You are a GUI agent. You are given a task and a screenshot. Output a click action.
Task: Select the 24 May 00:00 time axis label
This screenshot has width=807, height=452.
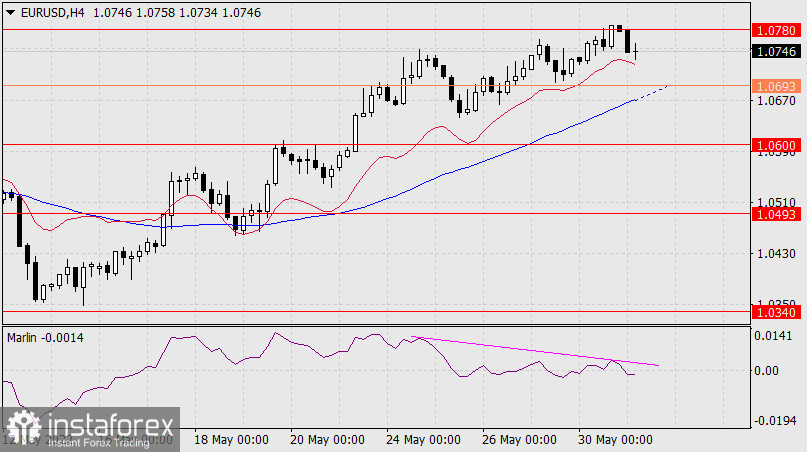click(423, 440)
